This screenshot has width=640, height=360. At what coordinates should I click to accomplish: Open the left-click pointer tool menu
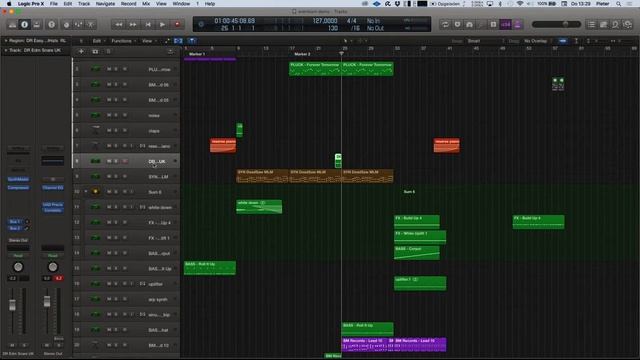click(347, 41)
